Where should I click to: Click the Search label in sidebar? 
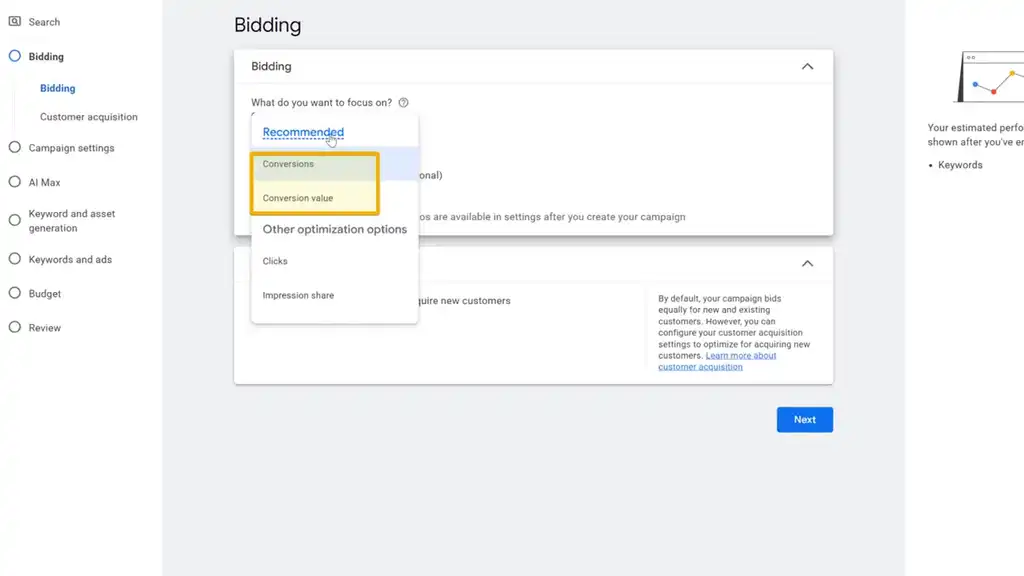tap(44, 22)
